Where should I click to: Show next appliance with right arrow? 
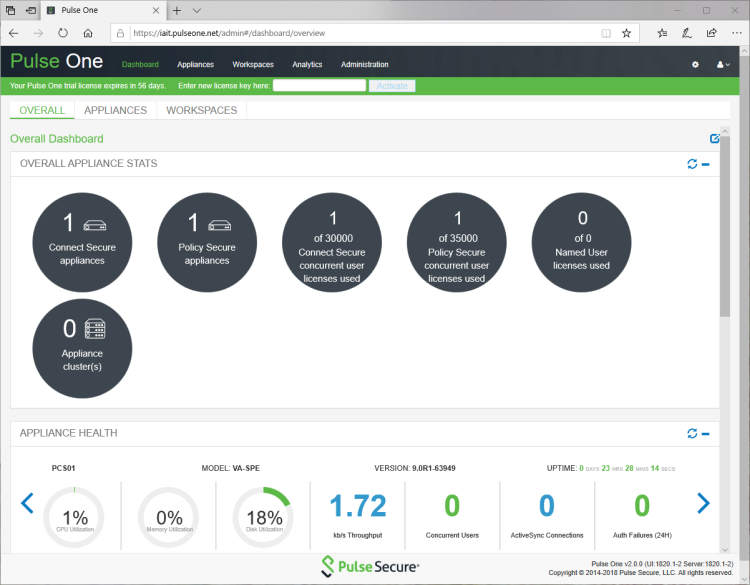[703, 503]
